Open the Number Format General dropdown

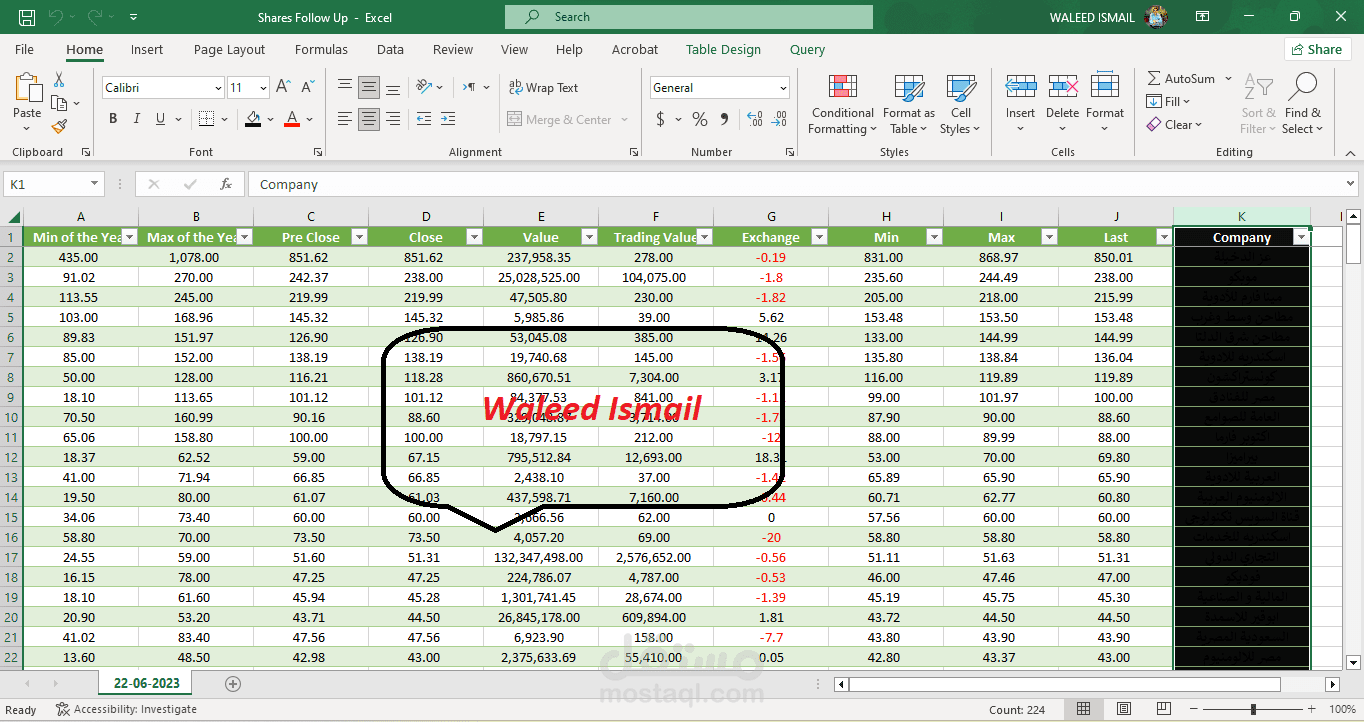[x=781, y=88]
